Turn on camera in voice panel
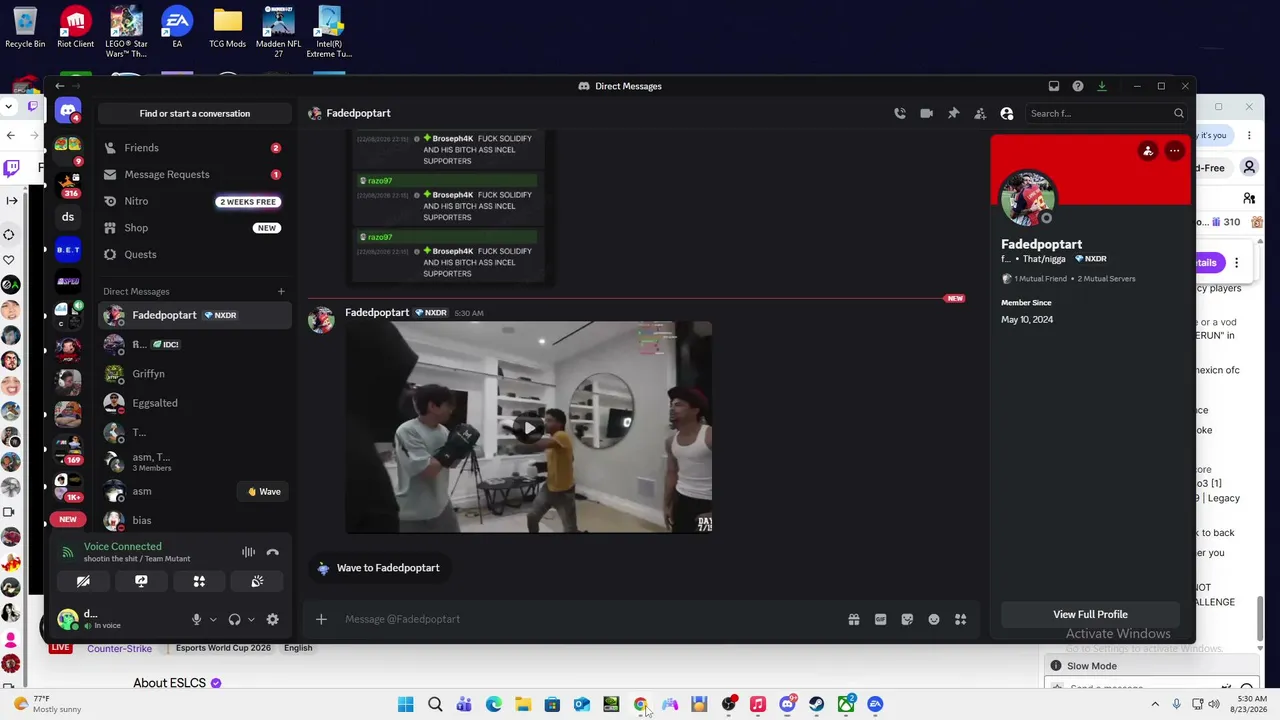 coord(83,581)
